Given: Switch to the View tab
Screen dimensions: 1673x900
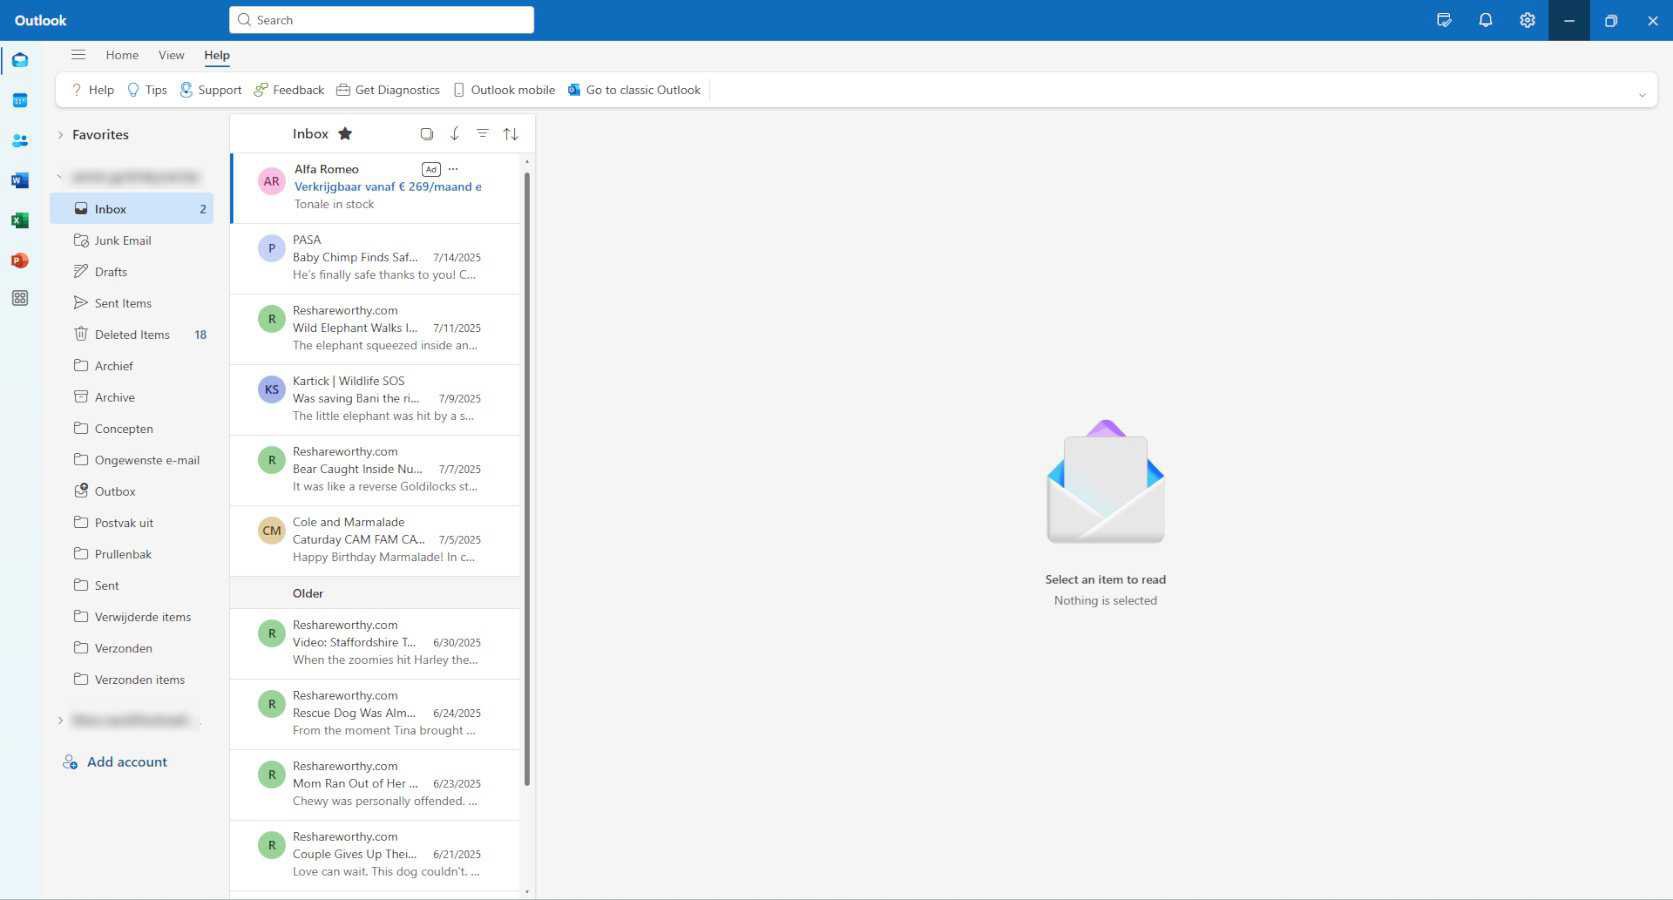Looking at the screenshot, I should [x=171, y=55].
